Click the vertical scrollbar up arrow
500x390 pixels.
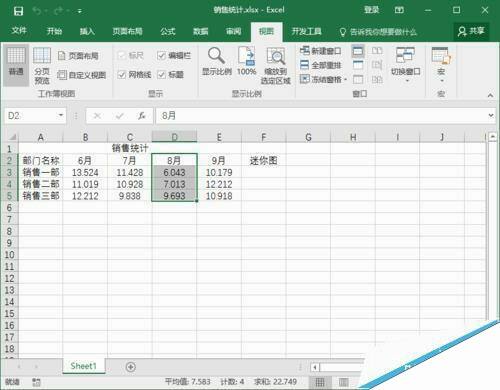493,137
